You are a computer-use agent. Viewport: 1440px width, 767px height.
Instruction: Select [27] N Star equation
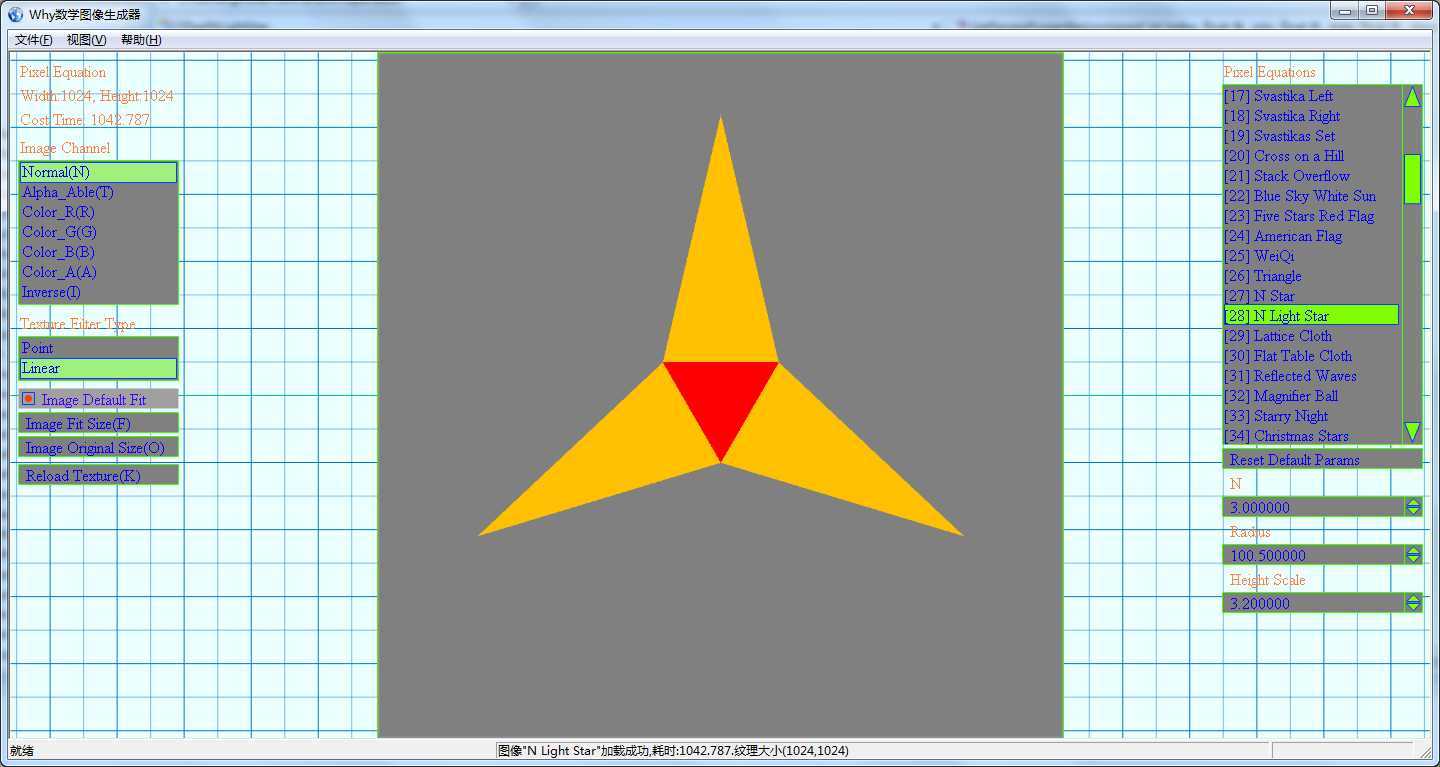[x=1311, y=296]
